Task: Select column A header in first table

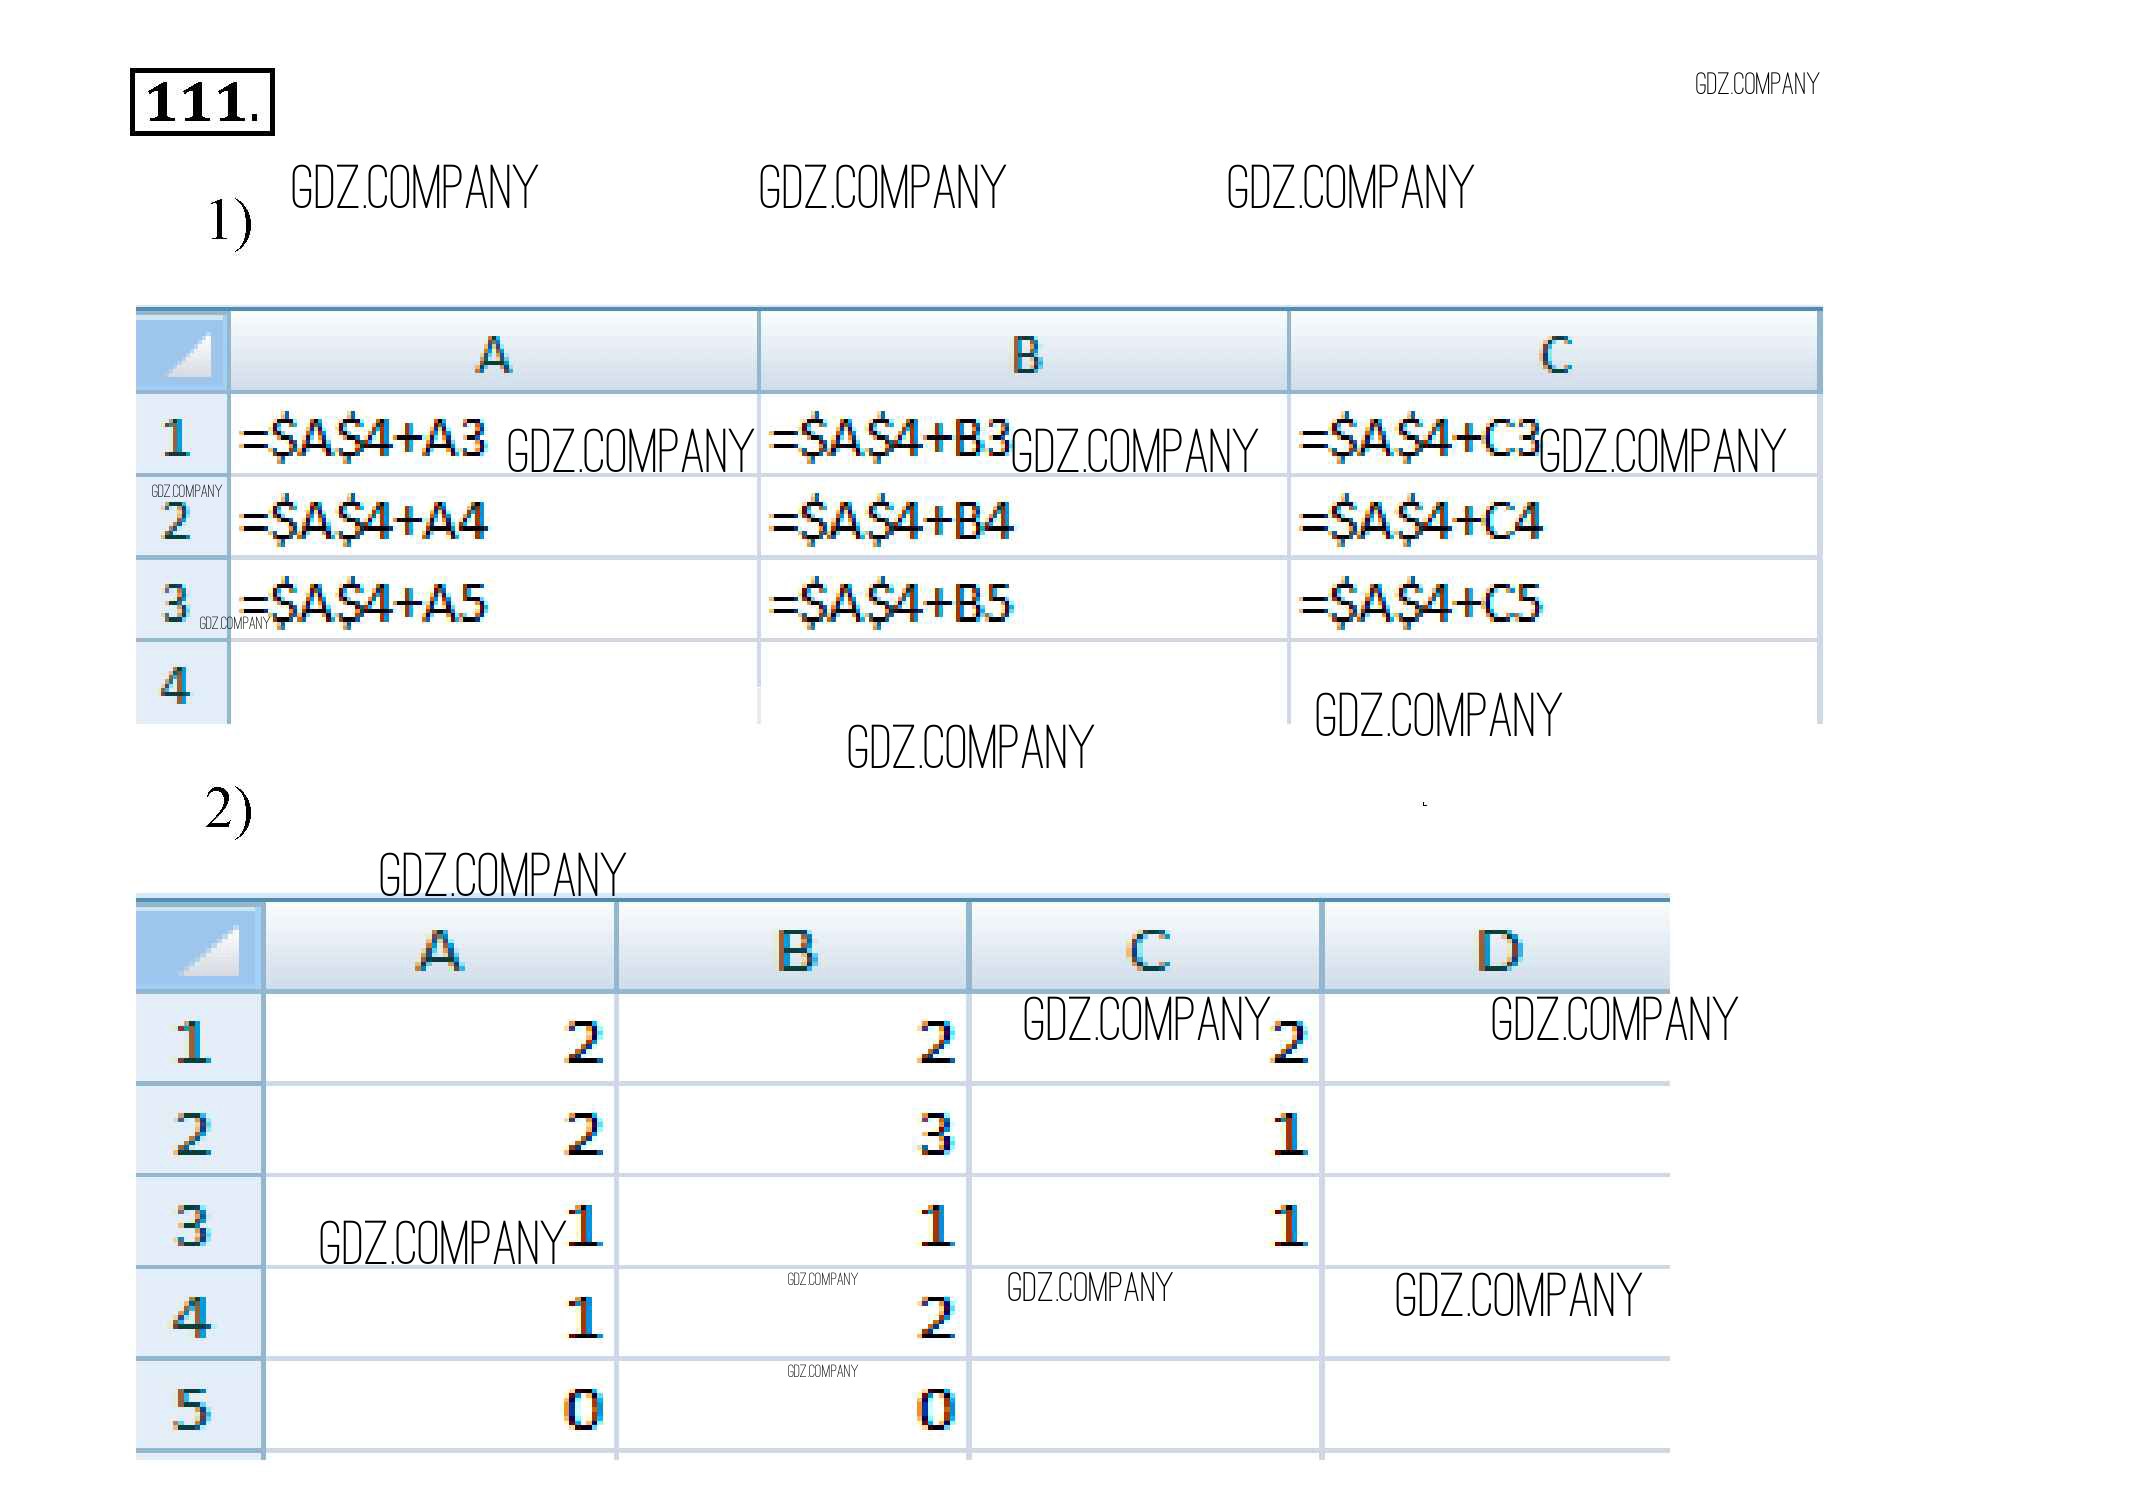Action: click(494, 353)
